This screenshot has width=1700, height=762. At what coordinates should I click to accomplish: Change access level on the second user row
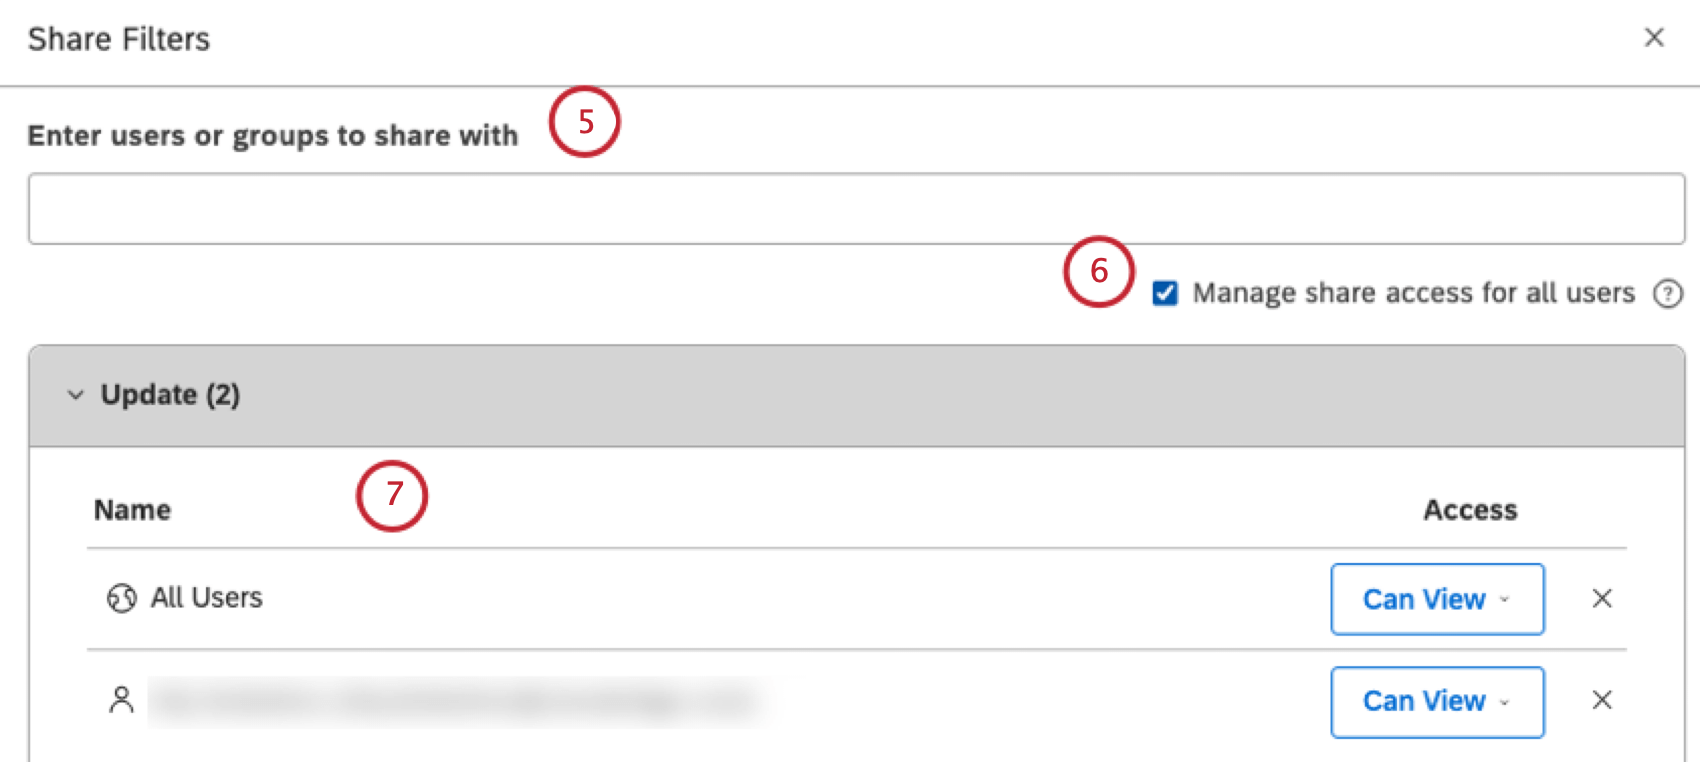1437,701
